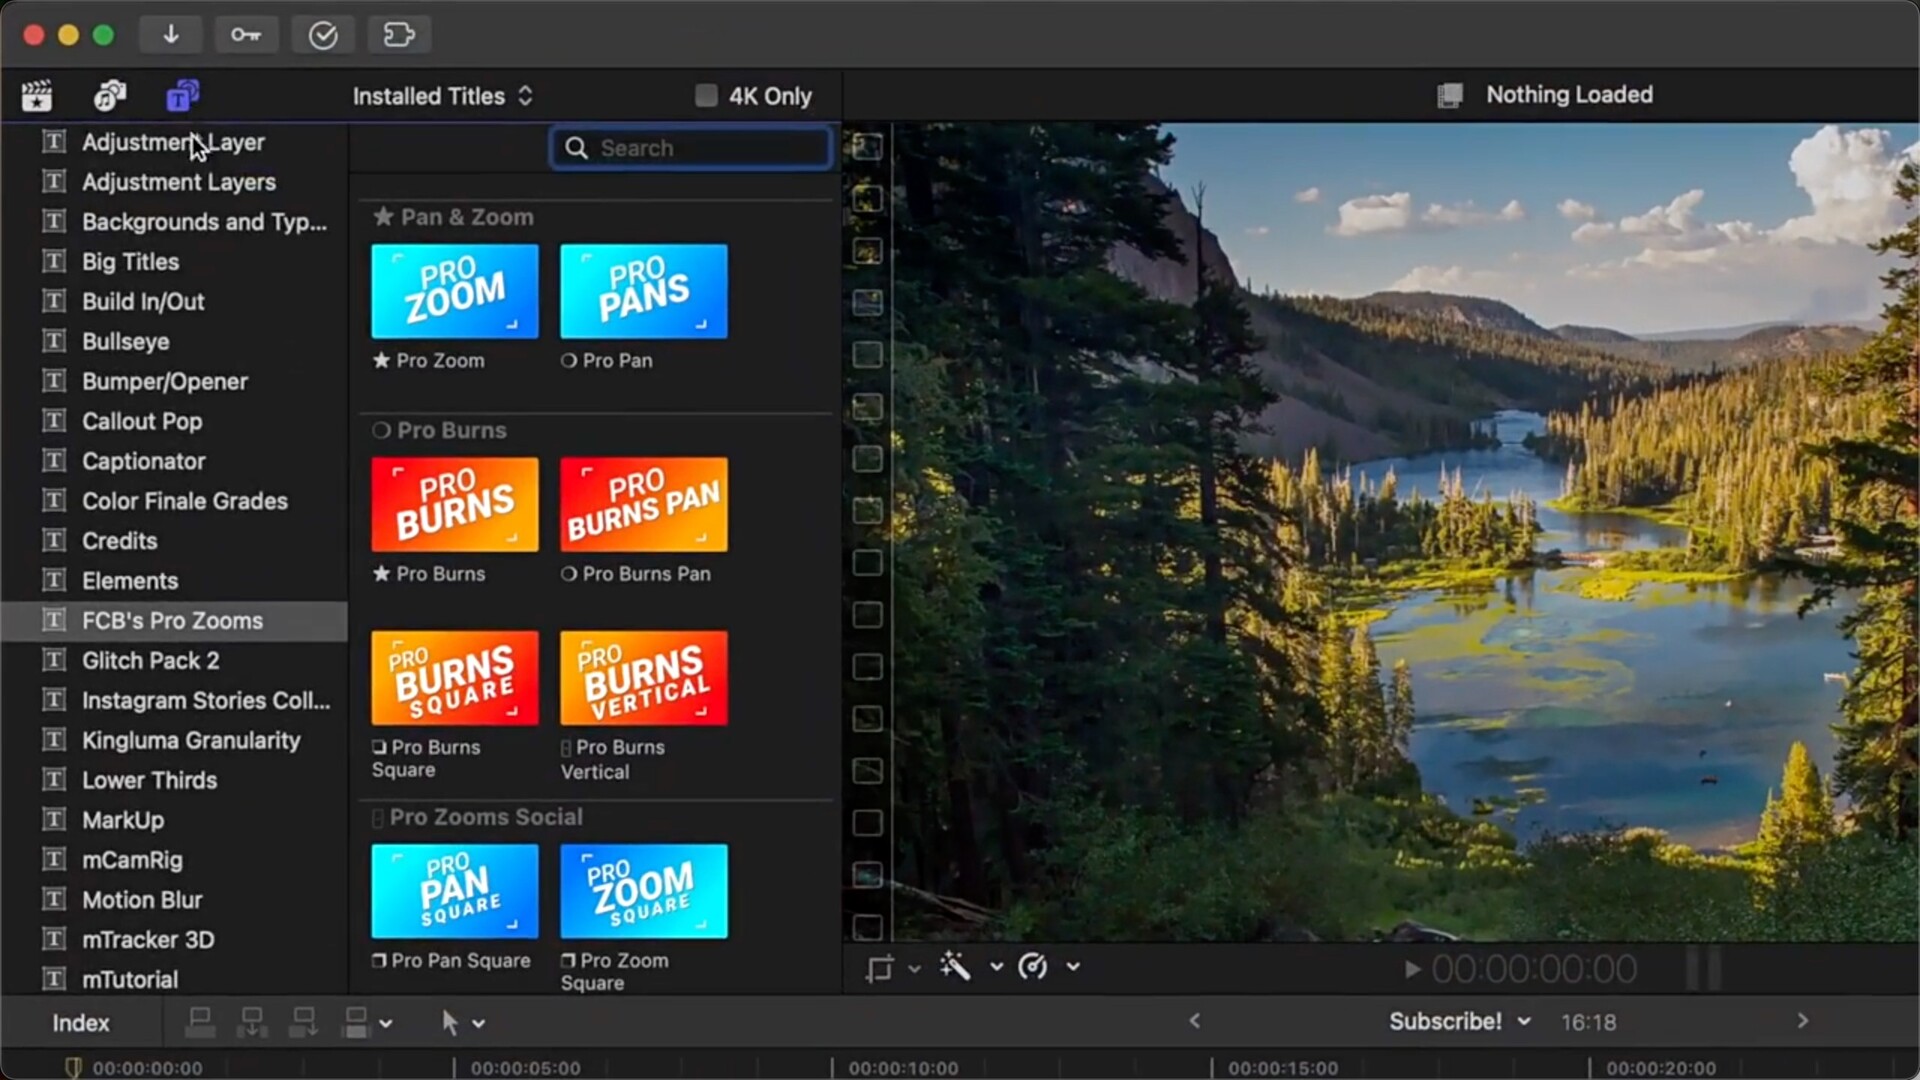Click the Append clip edit icon
Screen dimensions: 1920x1080
click(x=303, y=1022)
